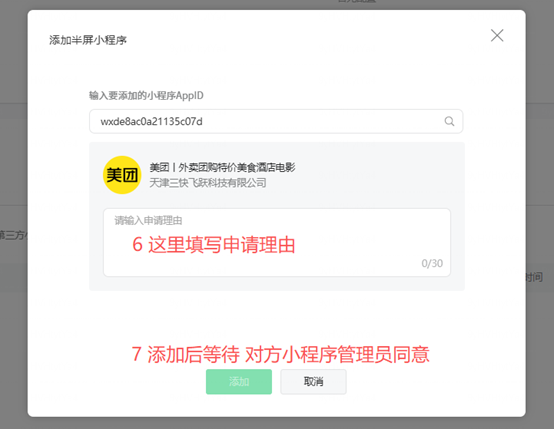Click the label 输入要添加的小程序AppID
The width and height of the screenshot is (554, 429).
[x=146, y=95]
